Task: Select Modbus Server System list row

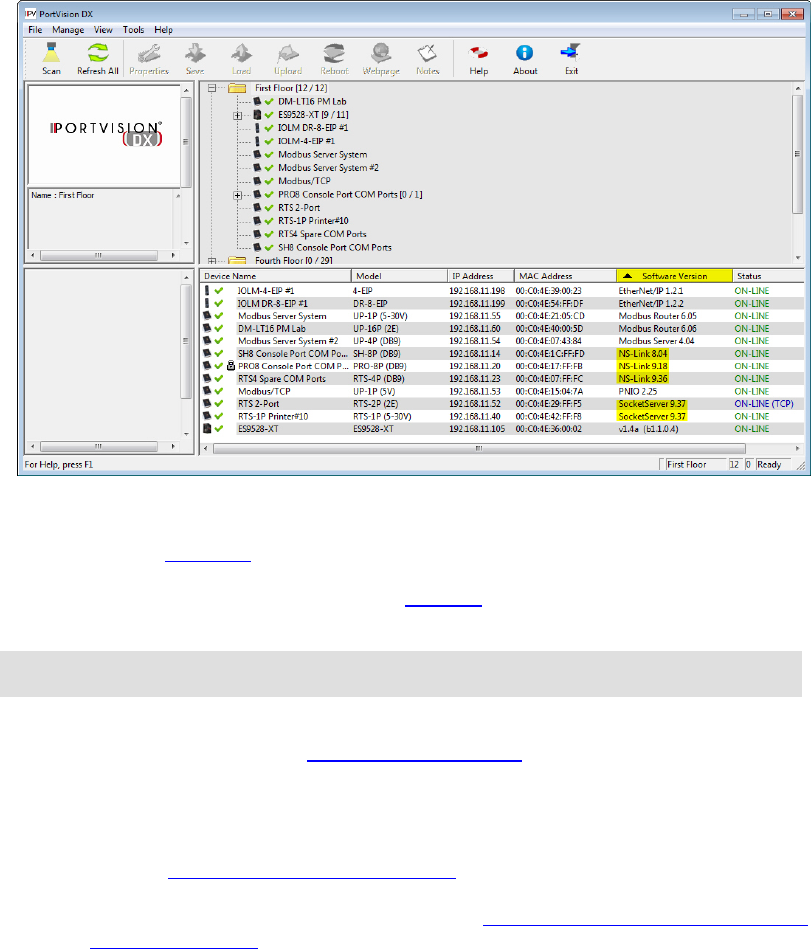Action: click(502, 316)
